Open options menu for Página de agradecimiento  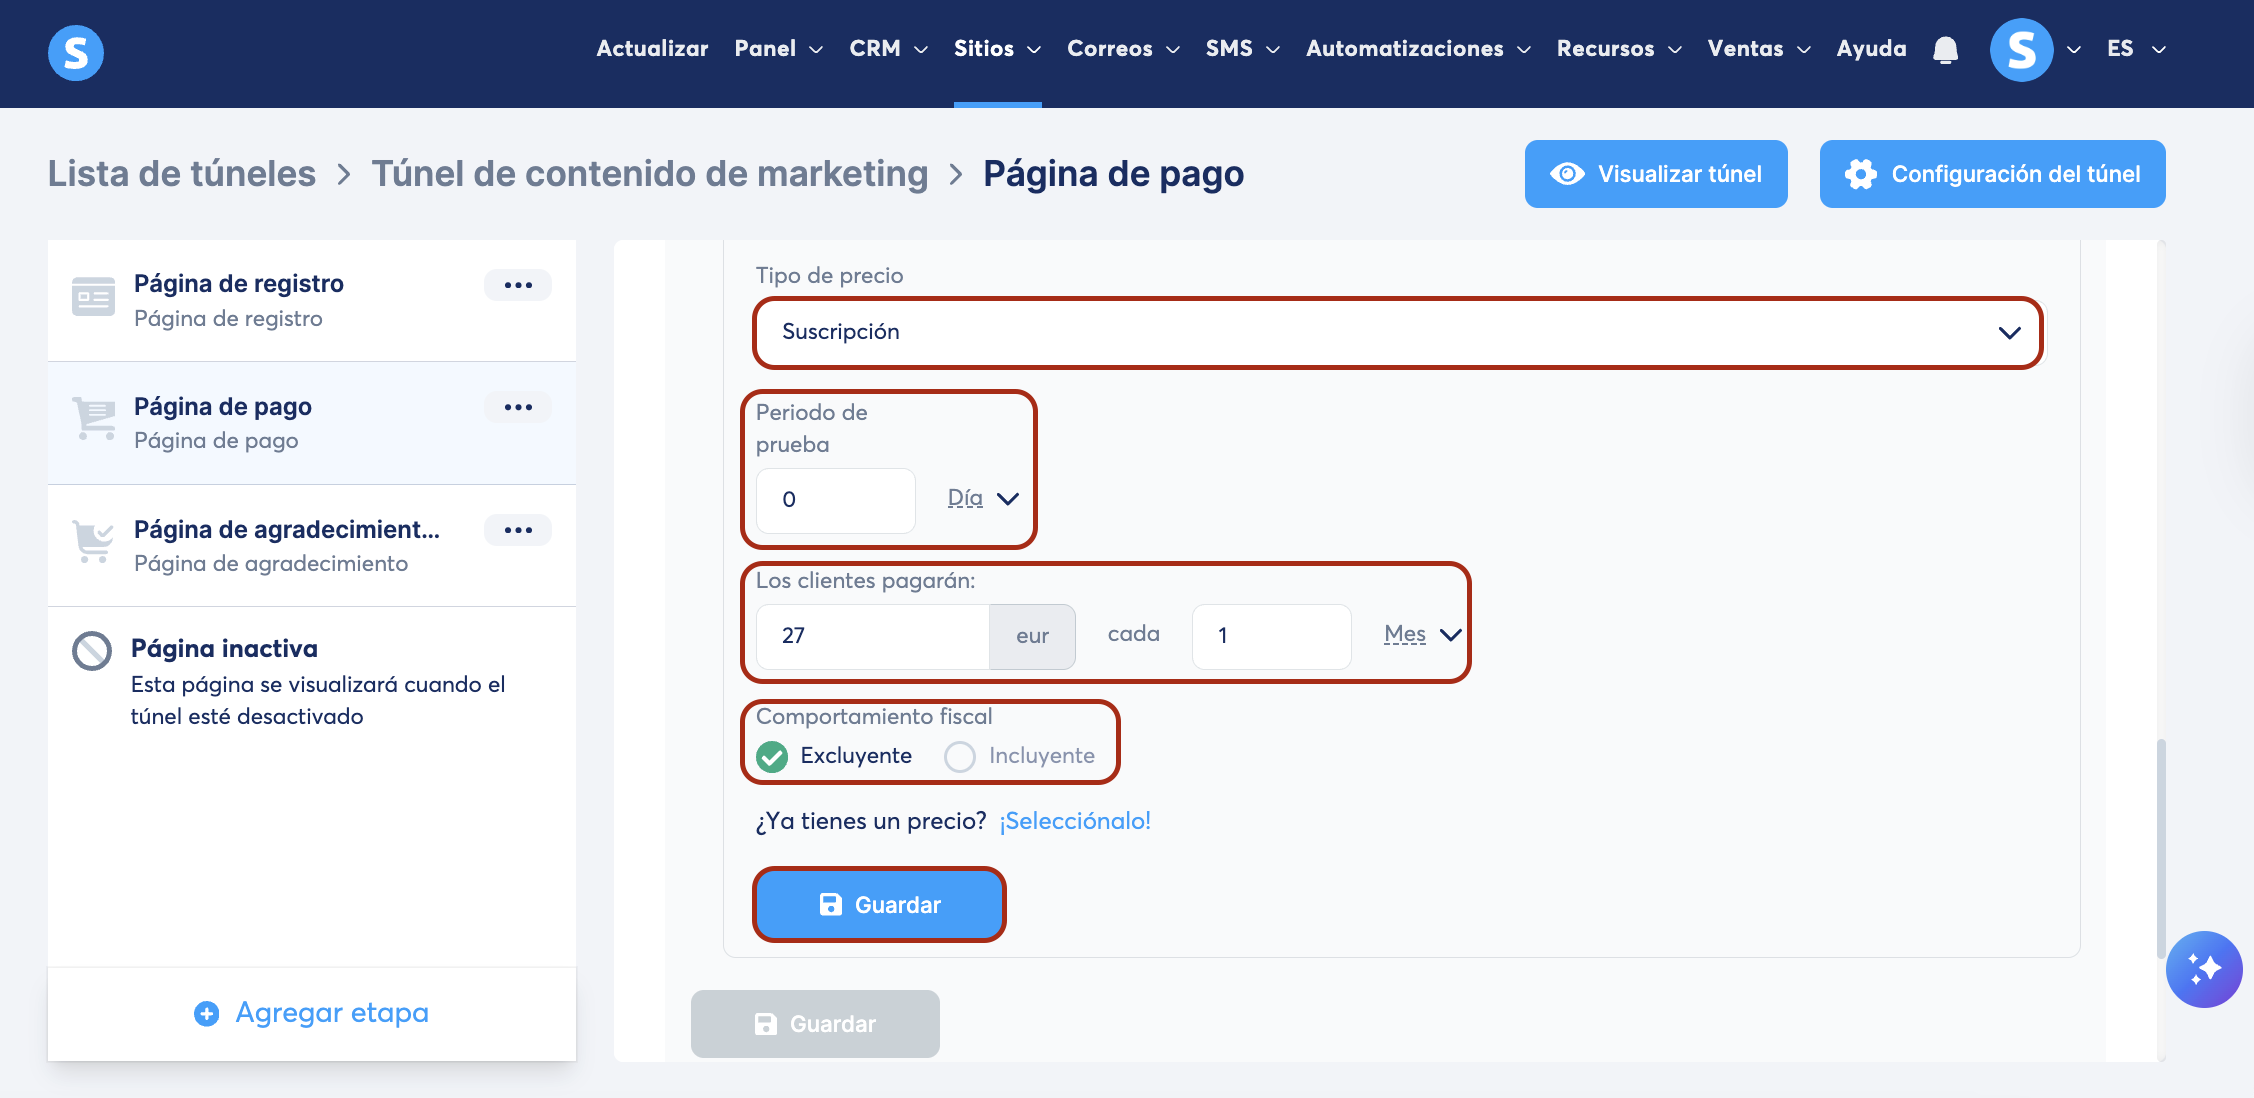[x=518, y=530]
